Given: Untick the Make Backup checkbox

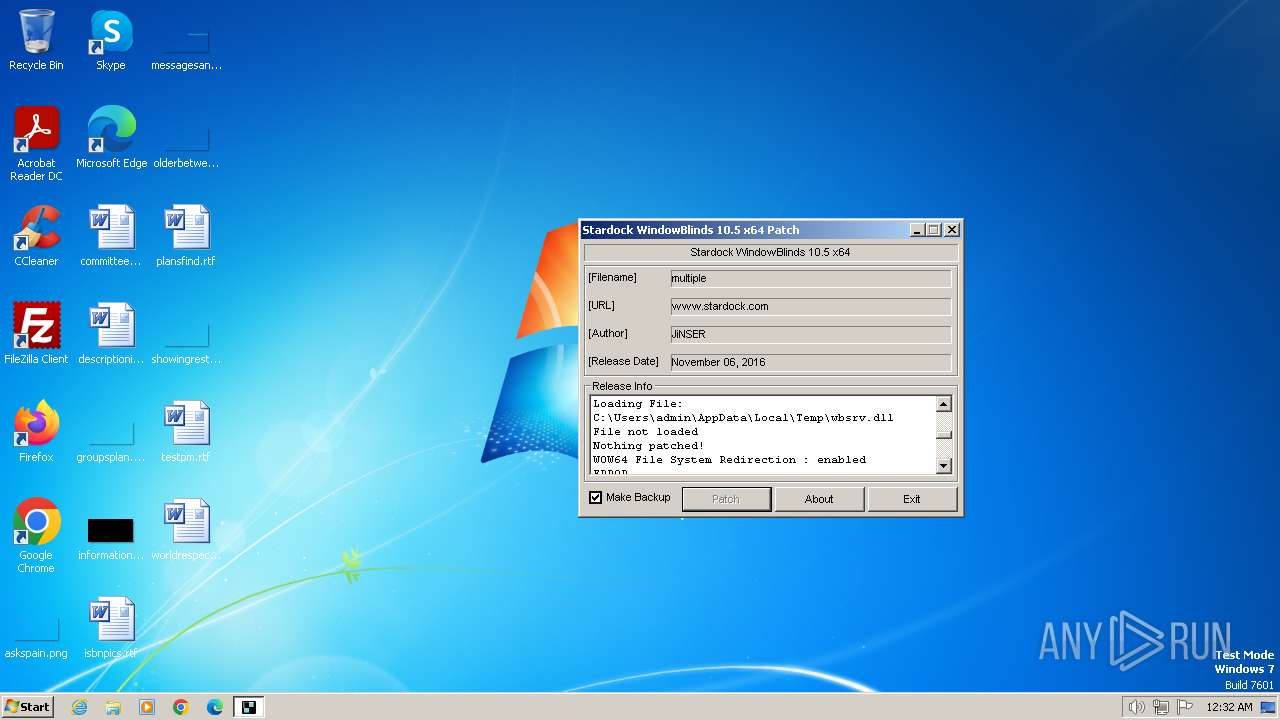Looking at the screenshot, I should click(596, 497).
